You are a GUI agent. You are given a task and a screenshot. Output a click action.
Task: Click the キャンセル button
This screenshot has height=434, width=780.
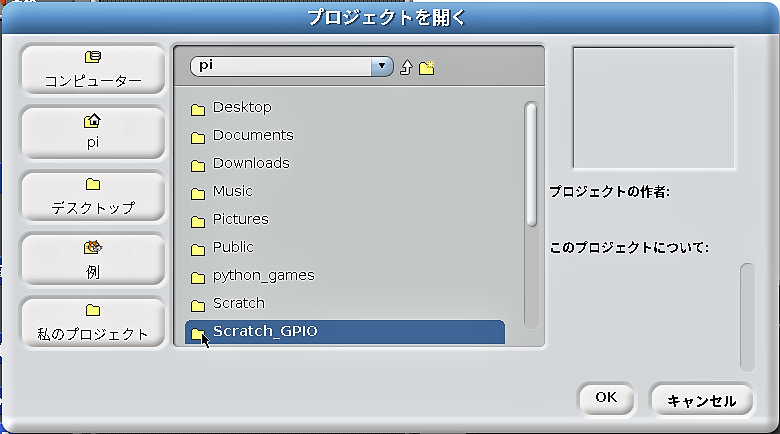click(701, 400)
